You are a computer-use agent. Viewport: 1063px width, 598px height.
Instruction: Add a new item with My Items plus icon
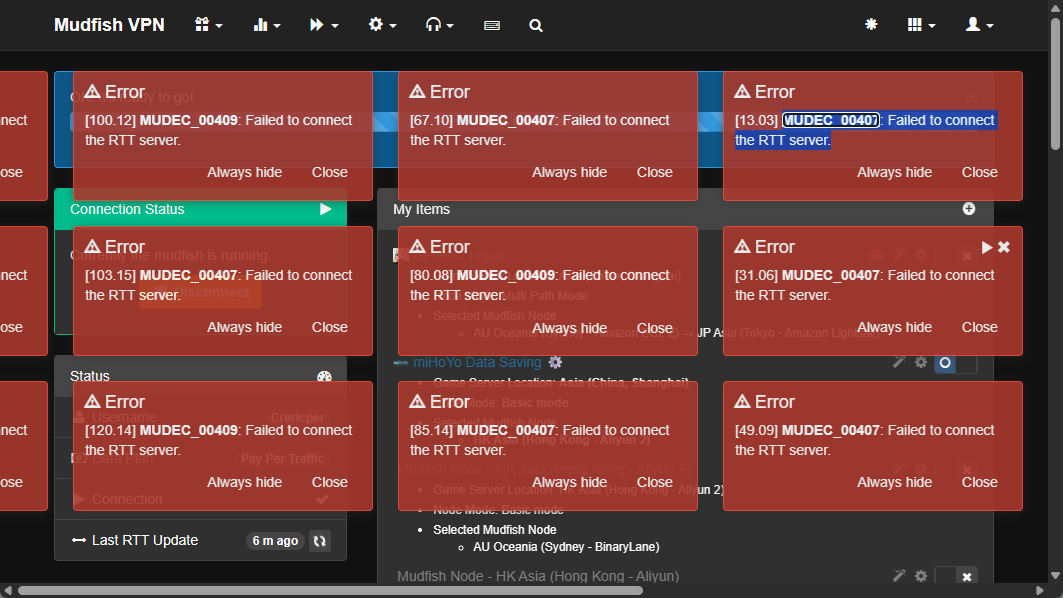tap(969, 209)
